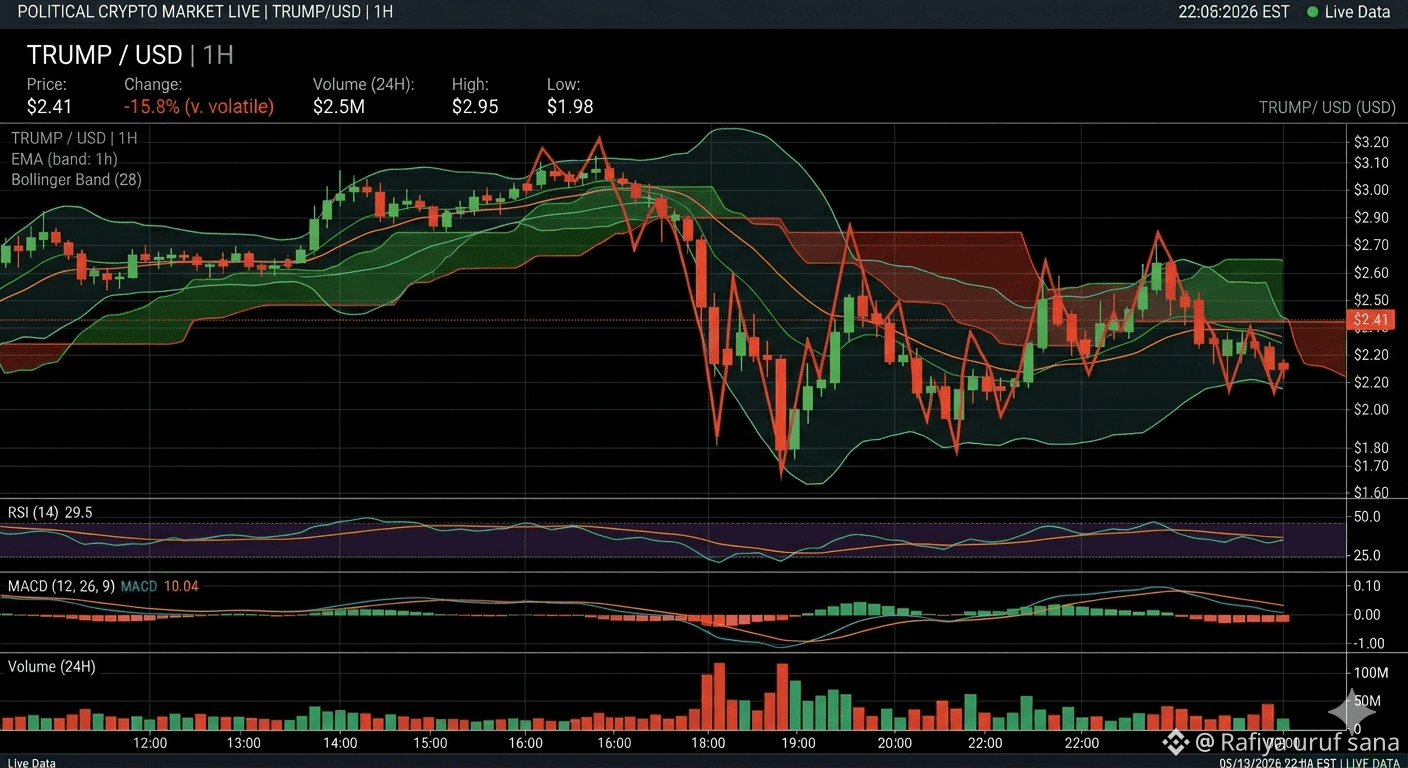Click the "-15.8% (v. volatile)" change value
Screen dimensions: 1408x768
199,106
